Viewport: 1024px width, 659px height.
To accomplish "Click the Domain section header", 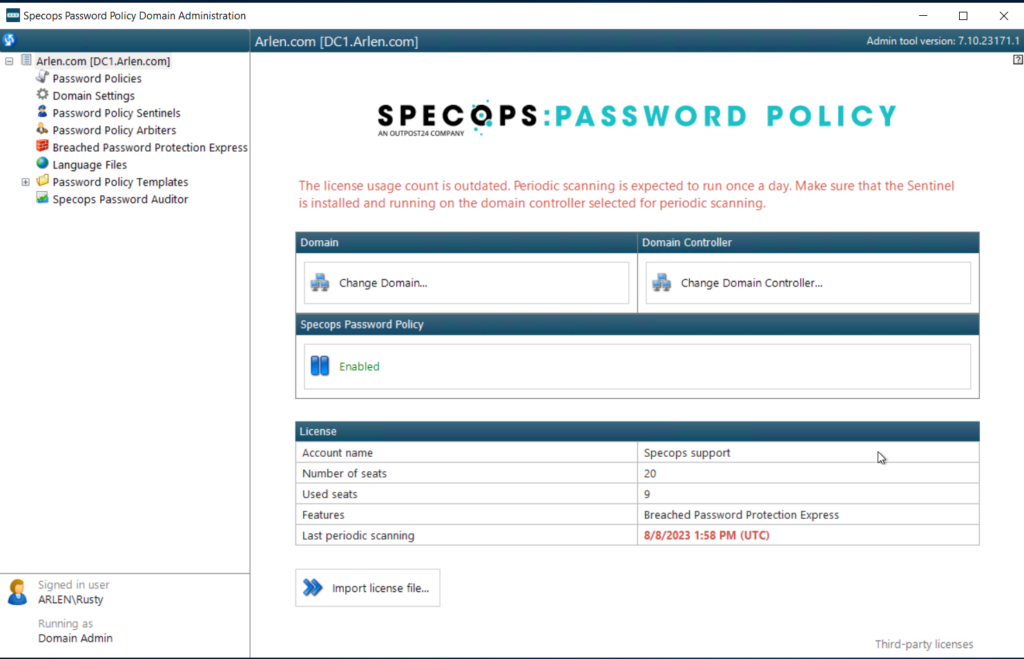I will (x=466, y=242).
